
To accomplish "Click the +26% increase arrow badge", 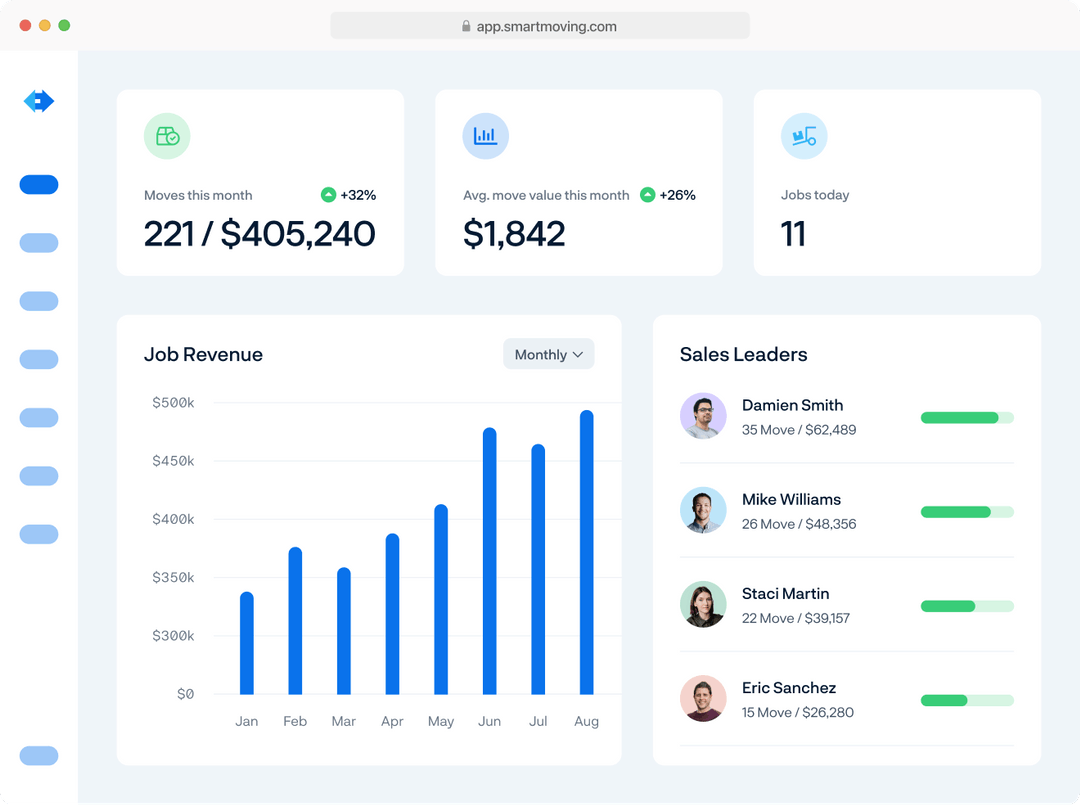I will click(648, 195).
